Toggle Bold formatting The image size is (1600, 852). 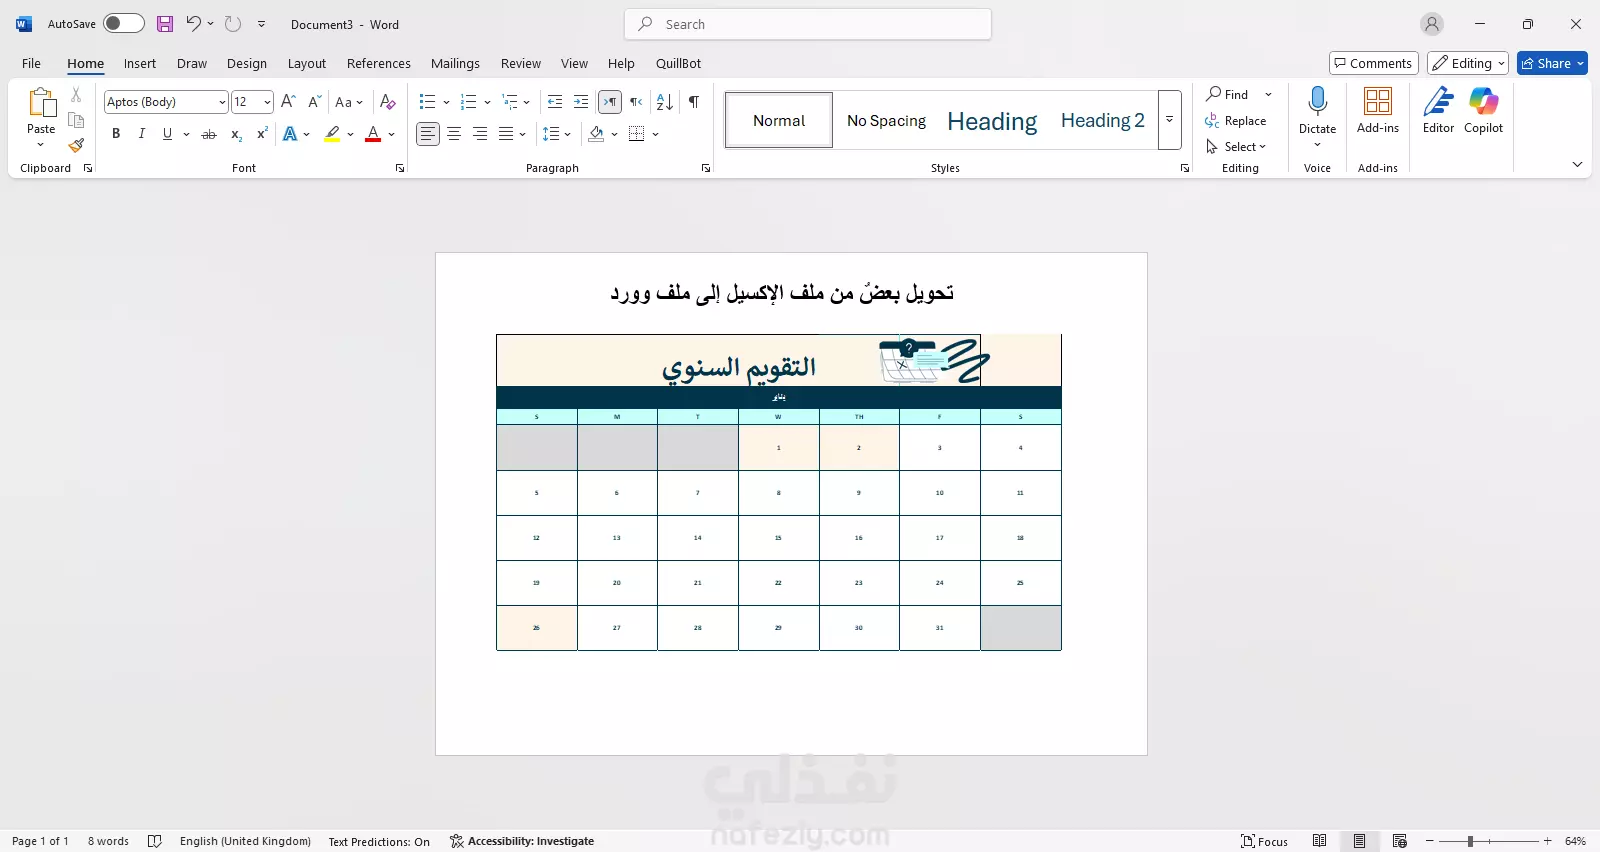tap(116, 134)
